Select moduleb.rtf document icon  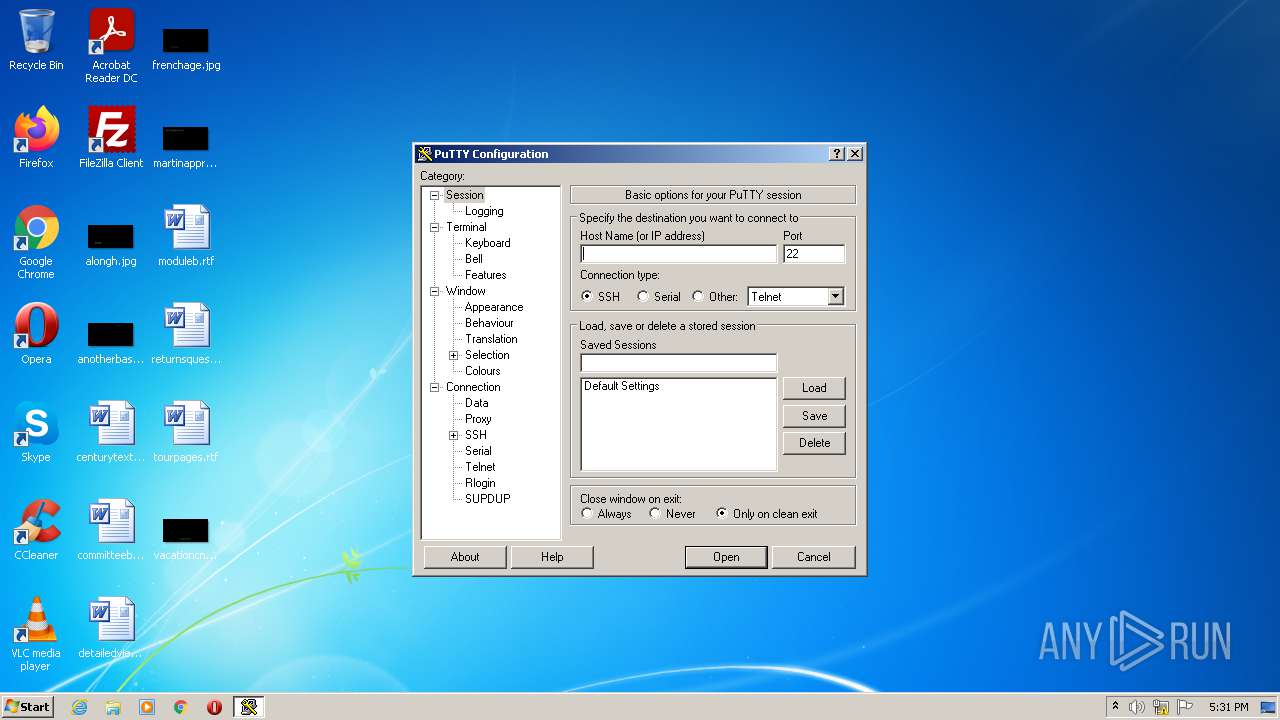click(186, 237)
